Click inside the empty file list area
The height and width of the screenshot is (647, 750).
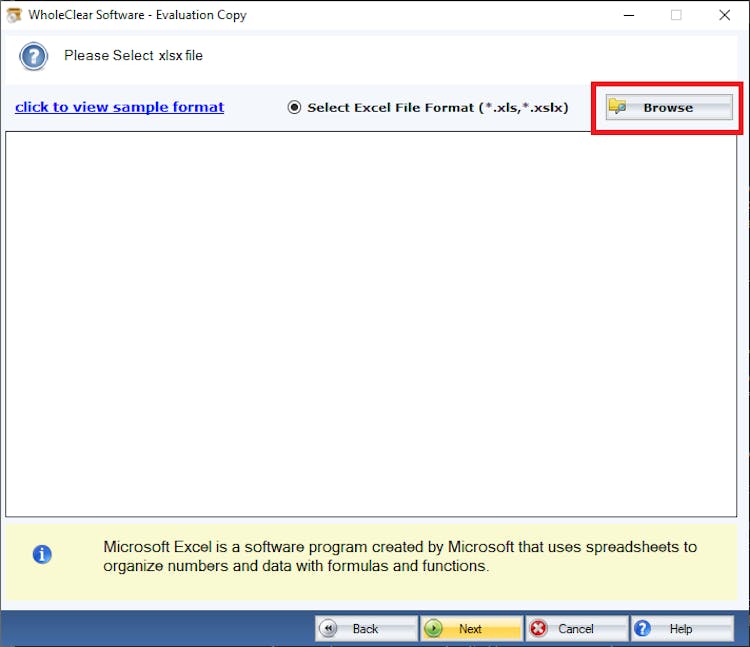pyautogui.click(x=371, y=324)
